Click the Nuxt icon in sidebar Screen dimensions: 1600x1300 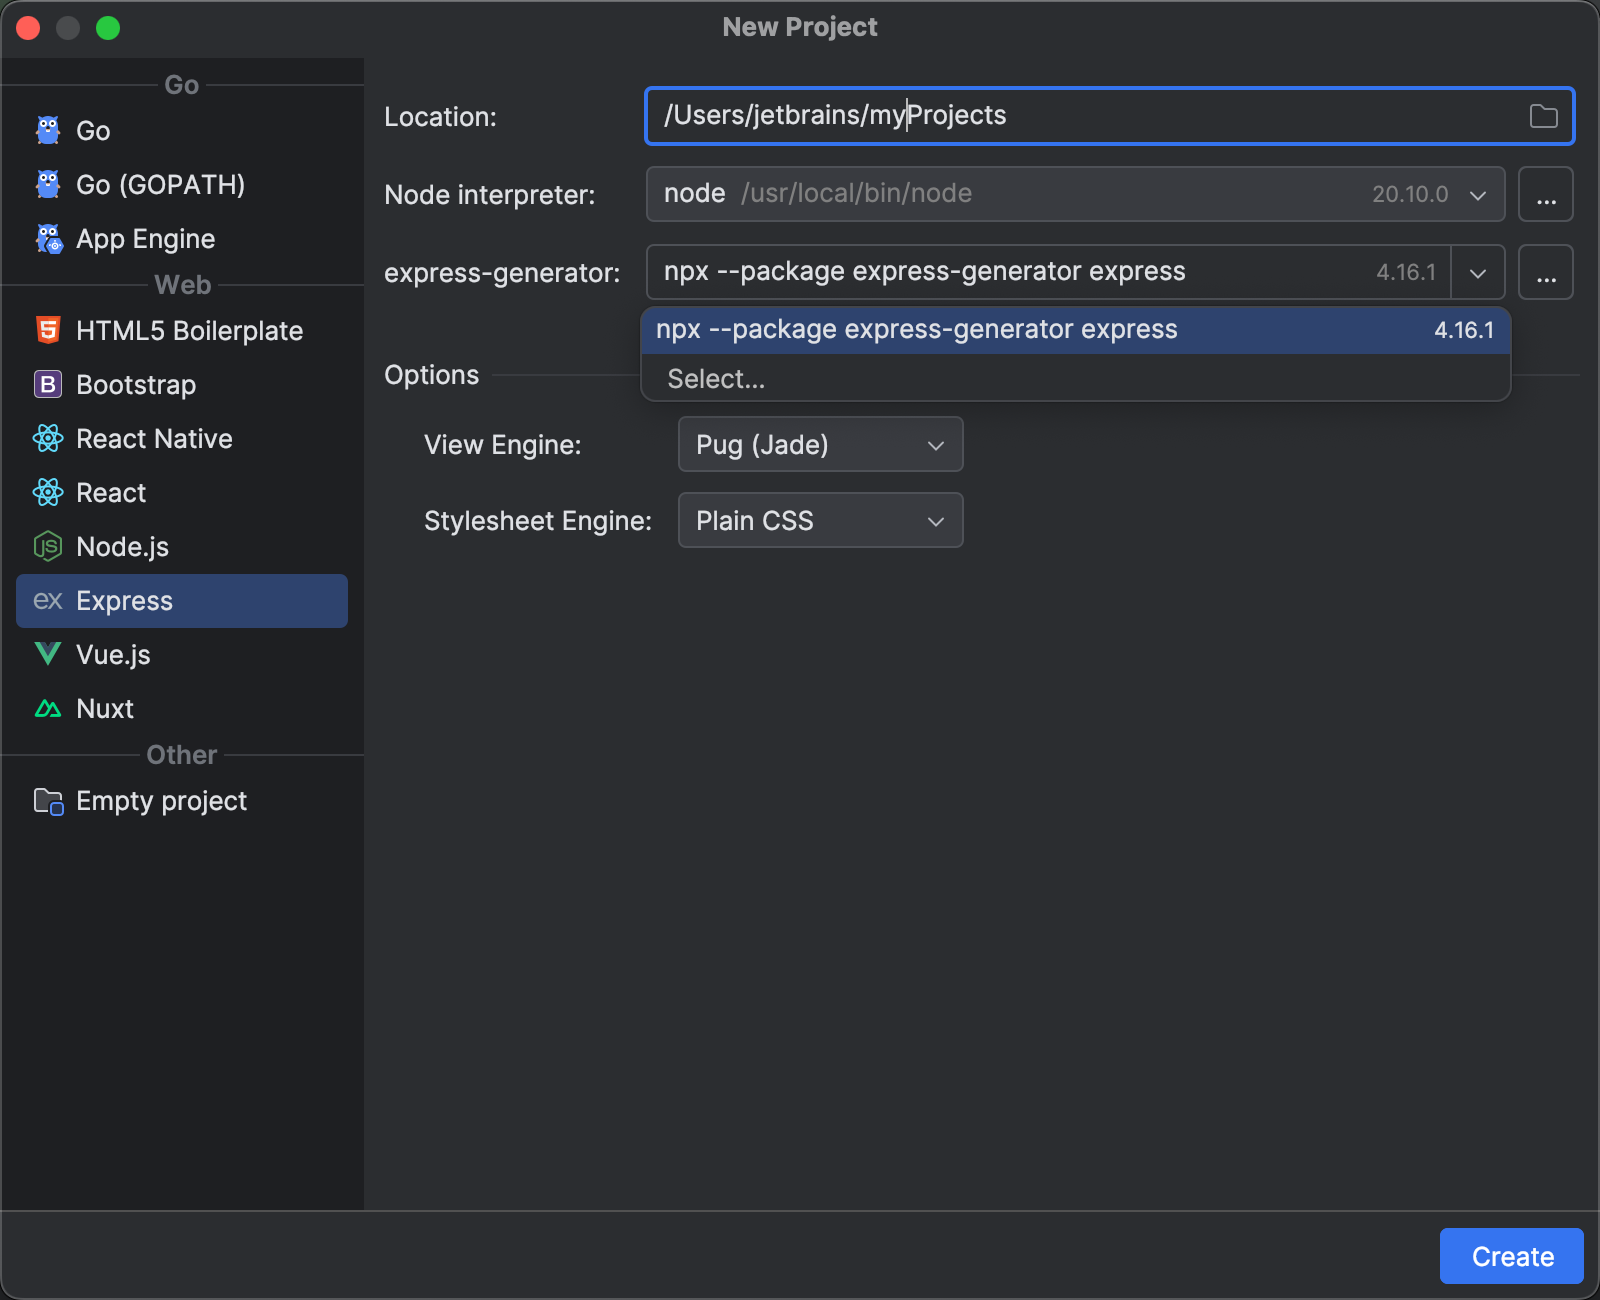(x=47, y=708)
